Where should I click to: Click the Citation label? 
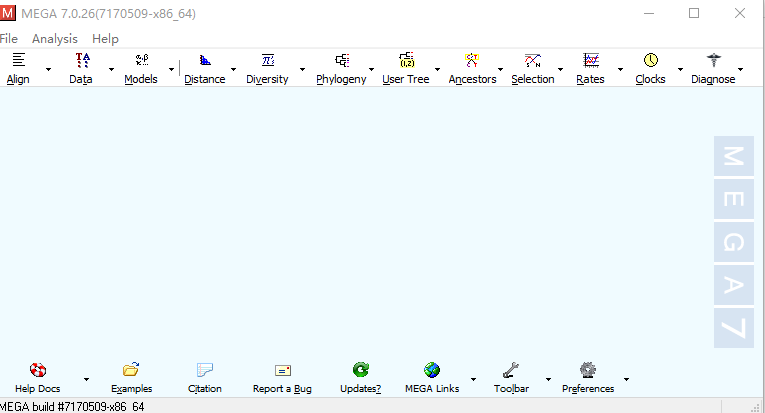point(205,389)
